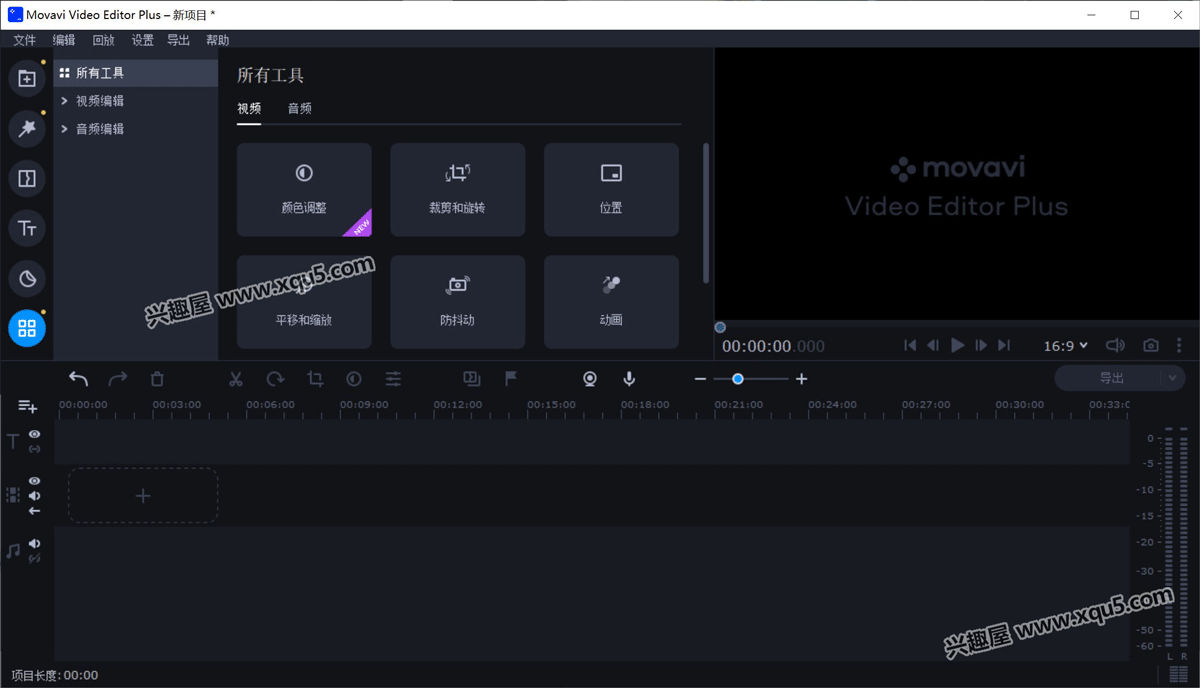Add a marker with the flag icon
1200x688 pixels.
point(511,378)
